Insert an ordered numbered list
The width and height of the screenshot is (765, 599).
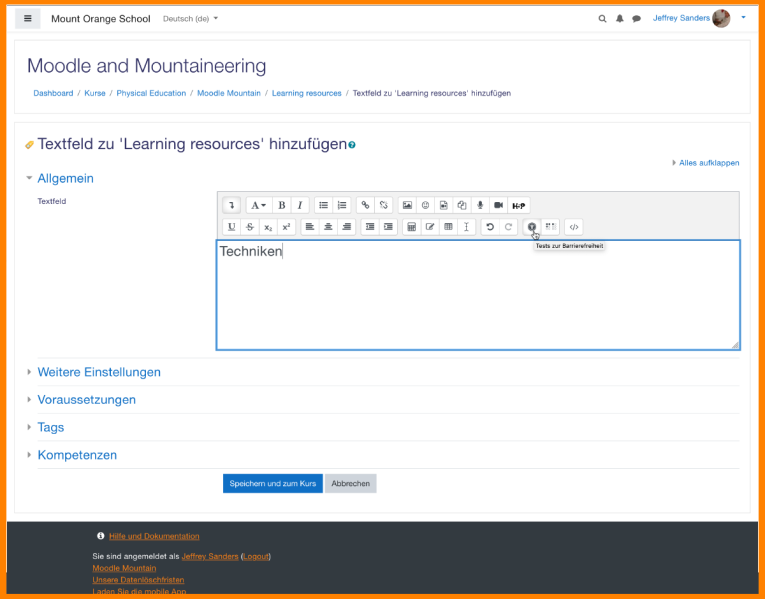(x=342, y=205)
